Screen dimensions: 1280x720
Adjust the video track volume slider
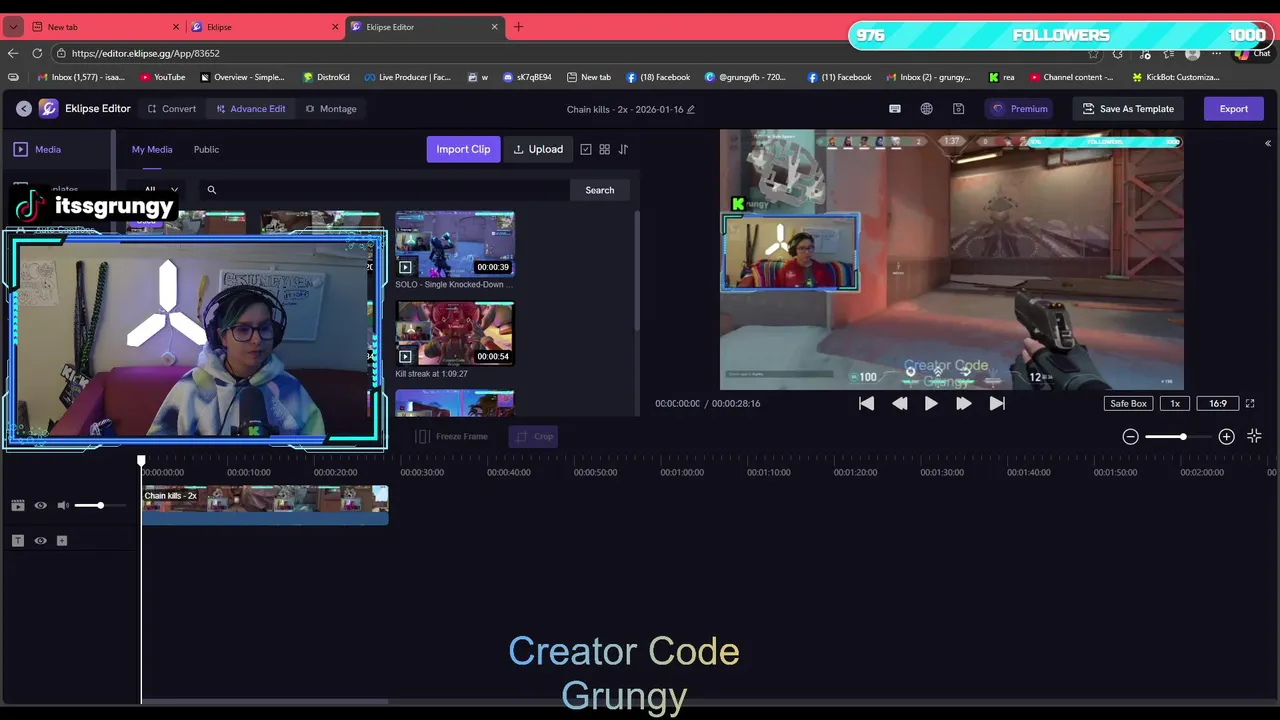(100, 505)
